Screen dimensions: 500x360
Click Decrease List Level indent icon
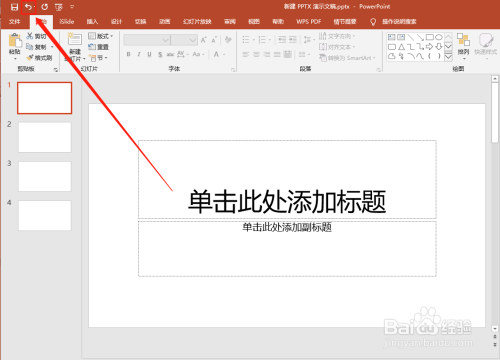(282, 40)
